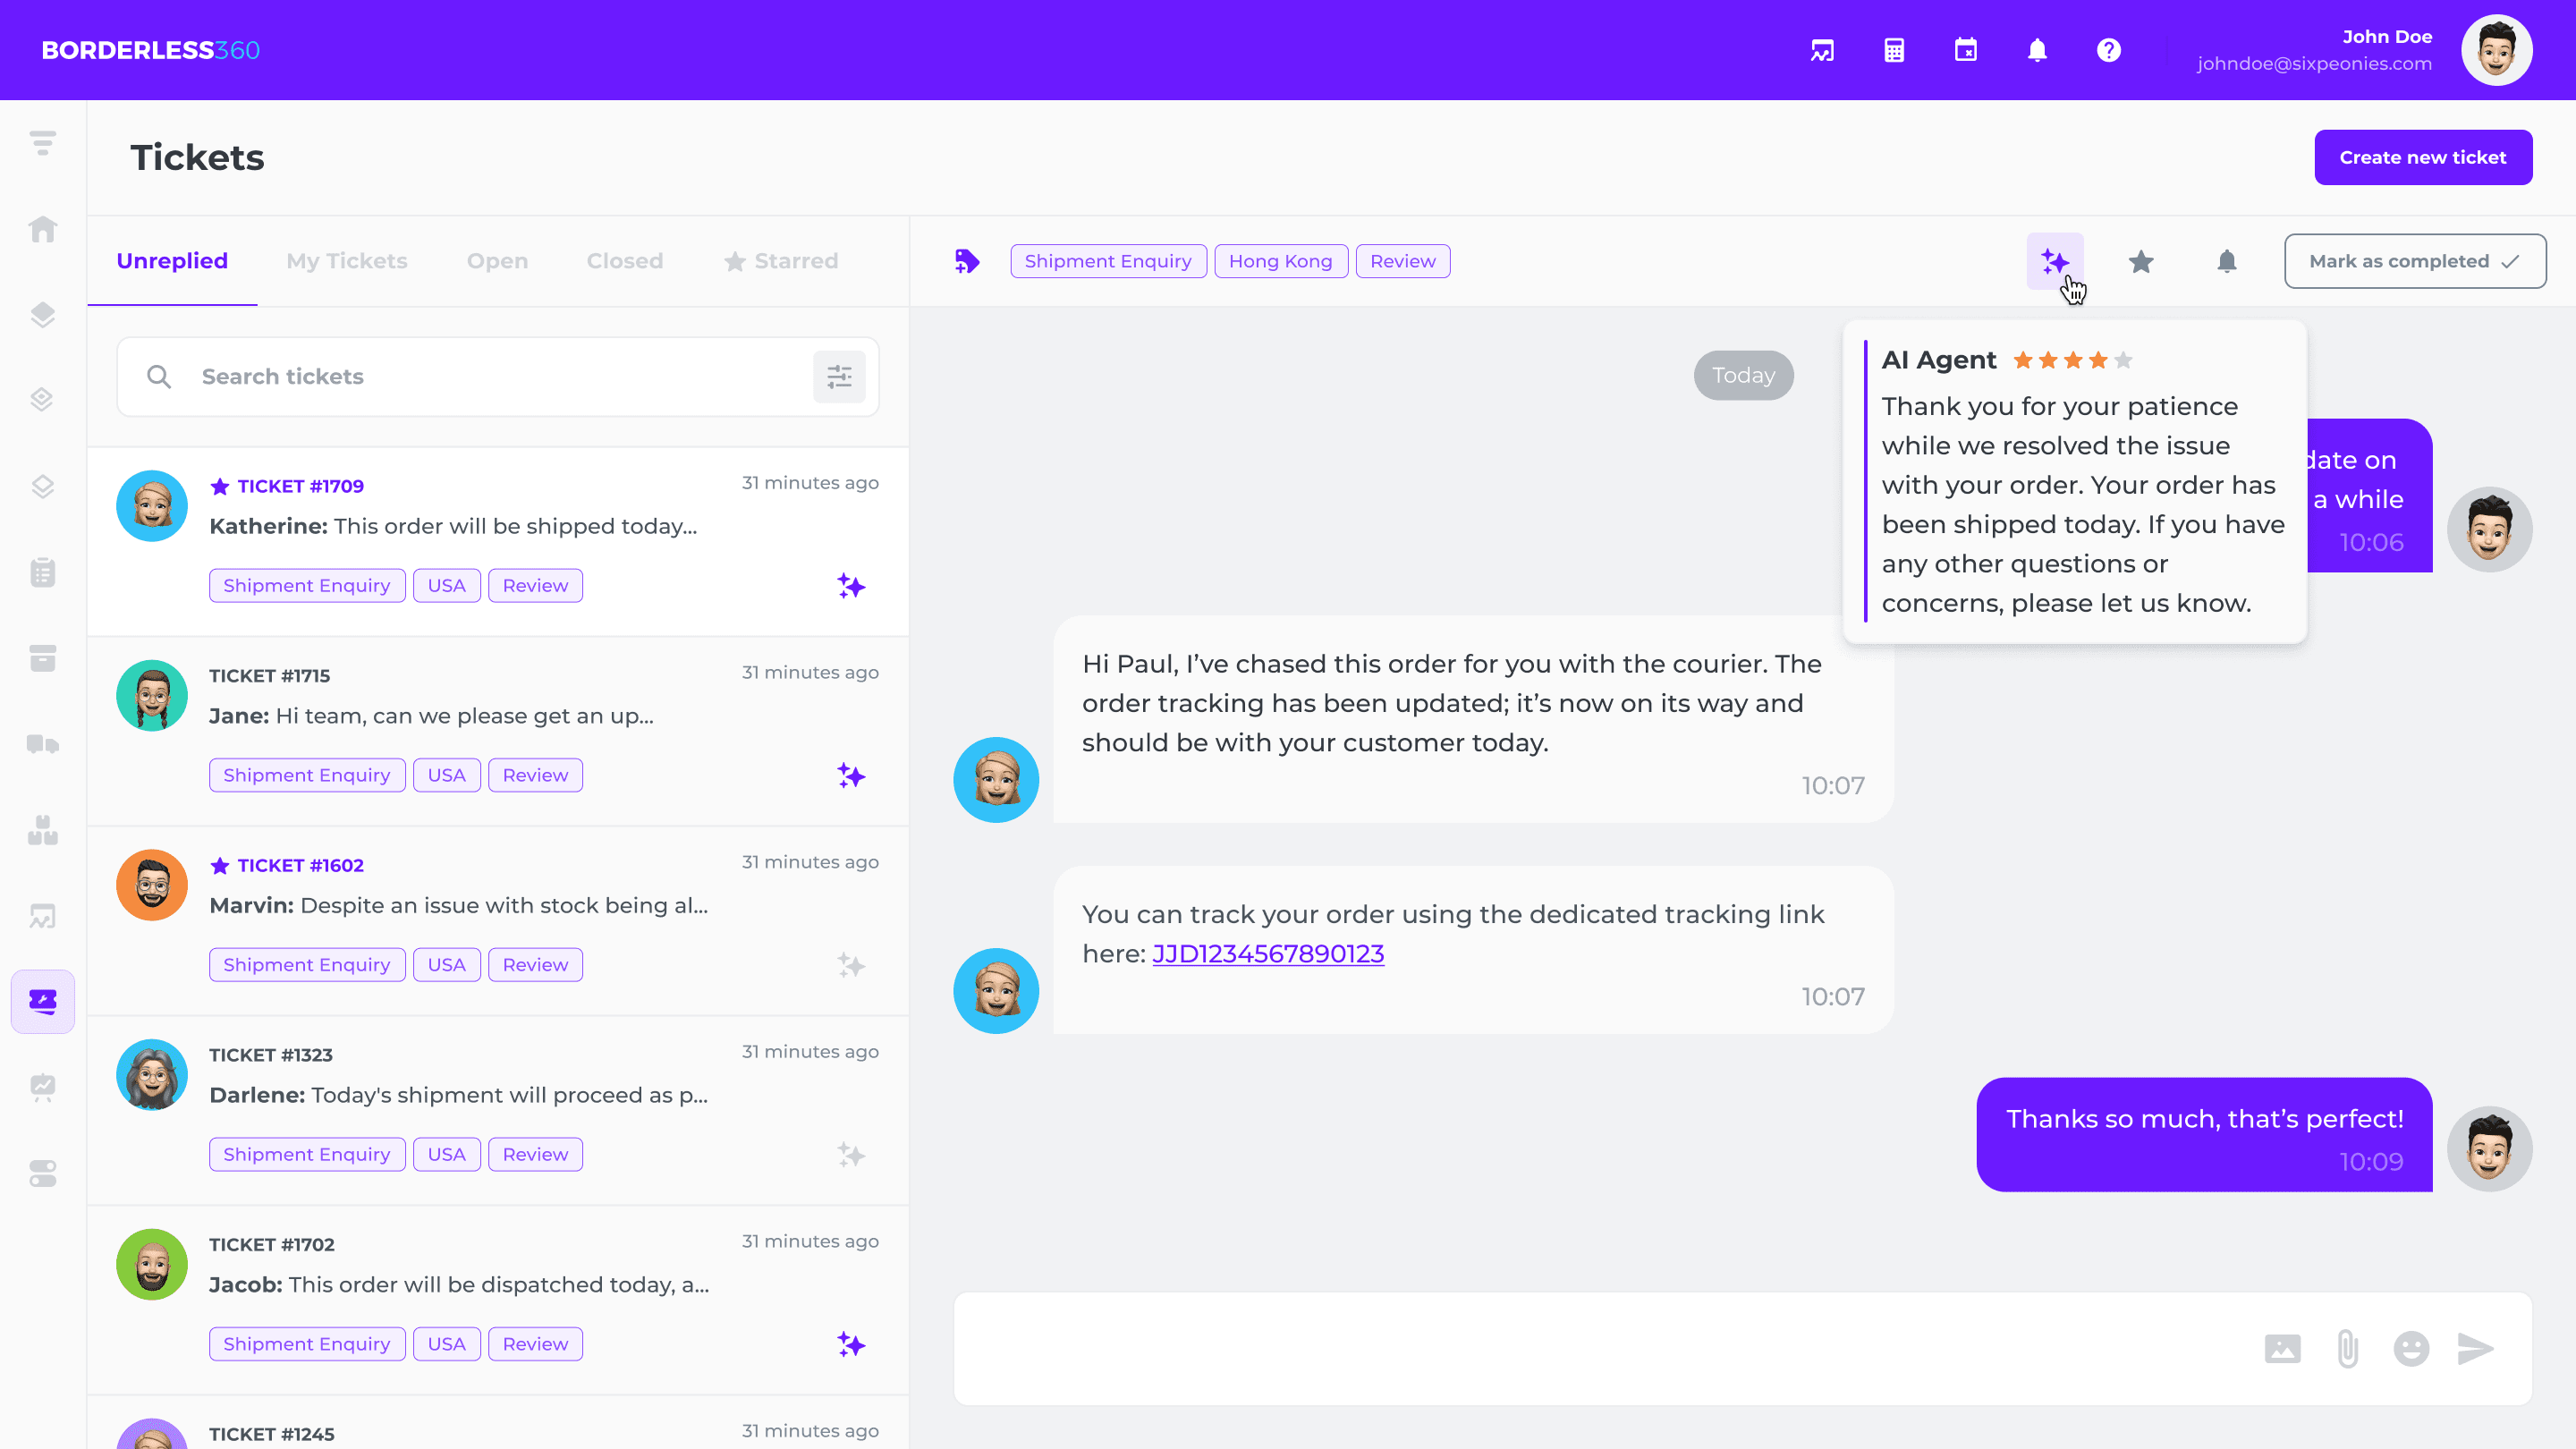Toggle star on ticket #1602
2576x1449 pixels.
220,865
